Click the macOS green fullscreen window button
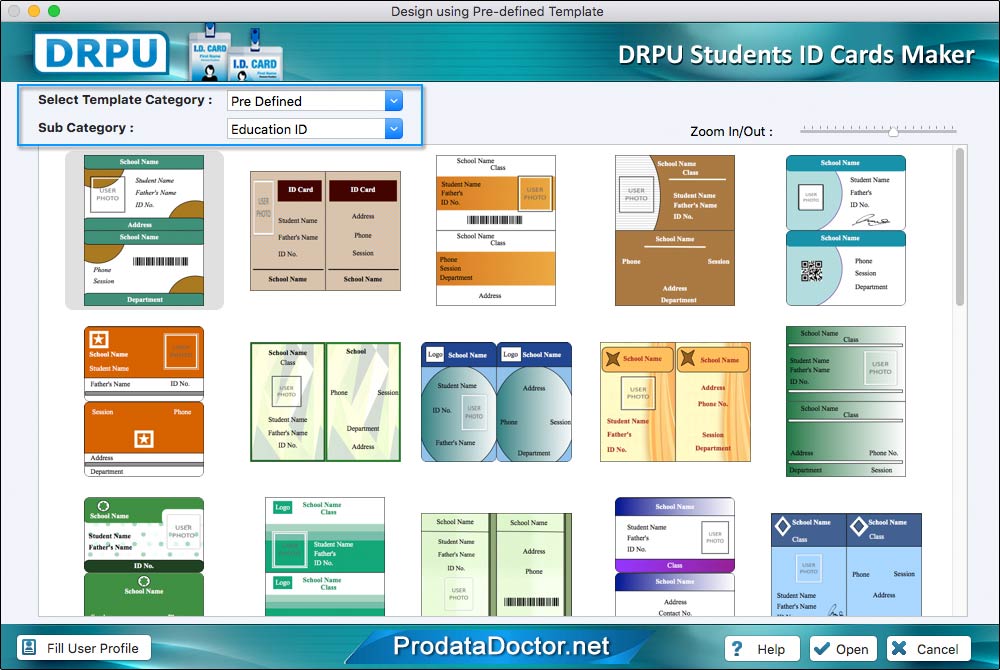This screenshot has width=1000, height=670. tap(54, 11)
